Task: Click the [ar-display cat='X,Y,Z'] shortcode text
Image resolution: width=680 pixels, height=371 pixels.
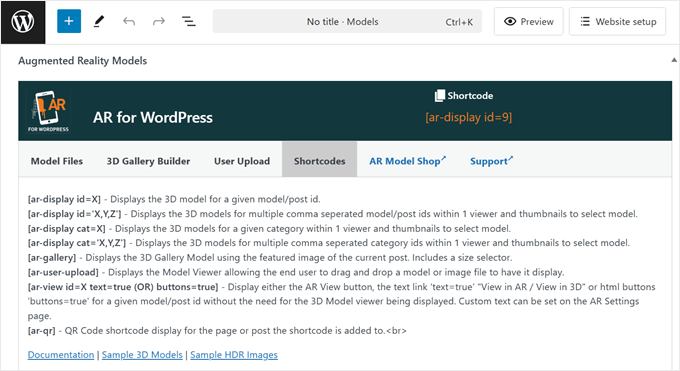Action: coord(77,243)
